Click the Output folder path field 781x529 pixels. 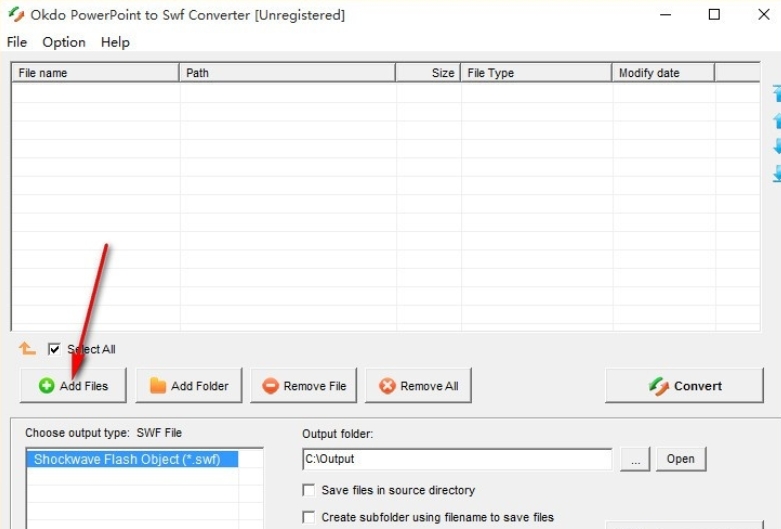pyautogui.click(x=457, y=459)
